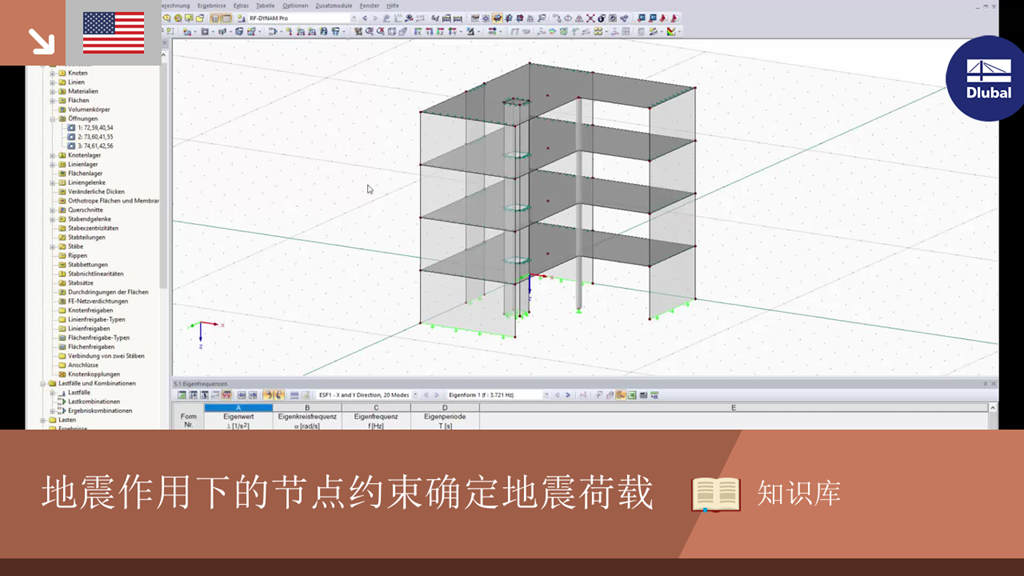Image resolution: width=1024 pixels, height=576 pixels.
Task: Expand the Stabendgelenke tree node
Action: pos(52,219)
